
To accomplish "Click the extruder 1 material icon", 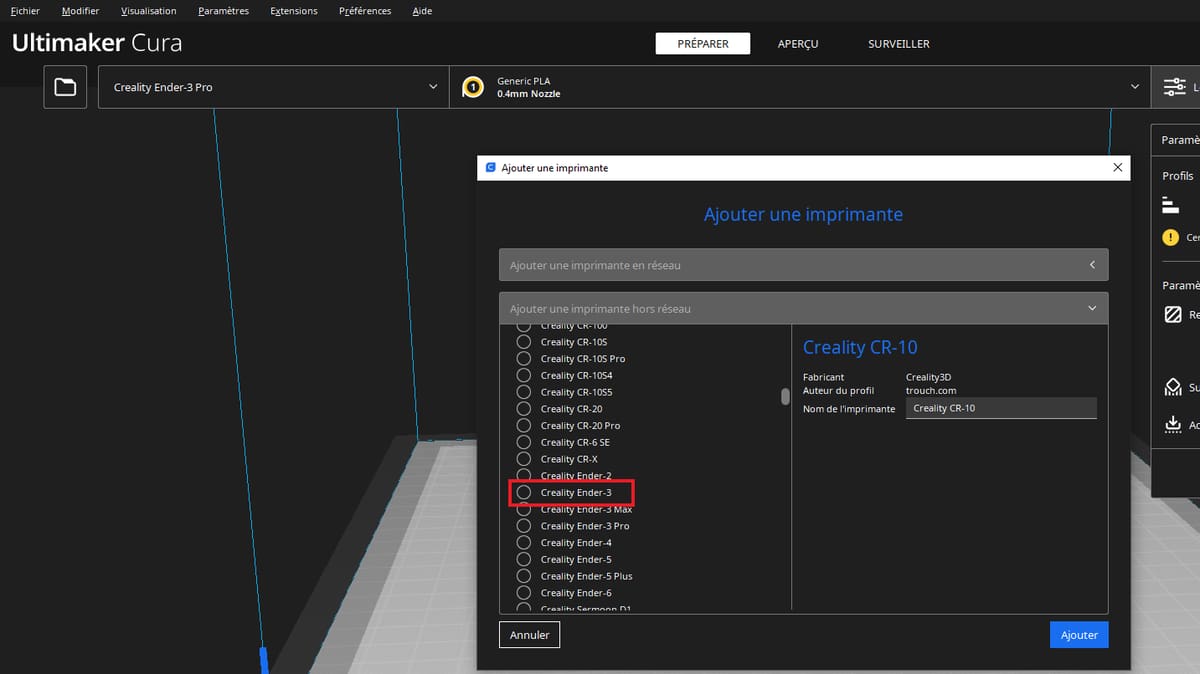I will click(473, 87).
